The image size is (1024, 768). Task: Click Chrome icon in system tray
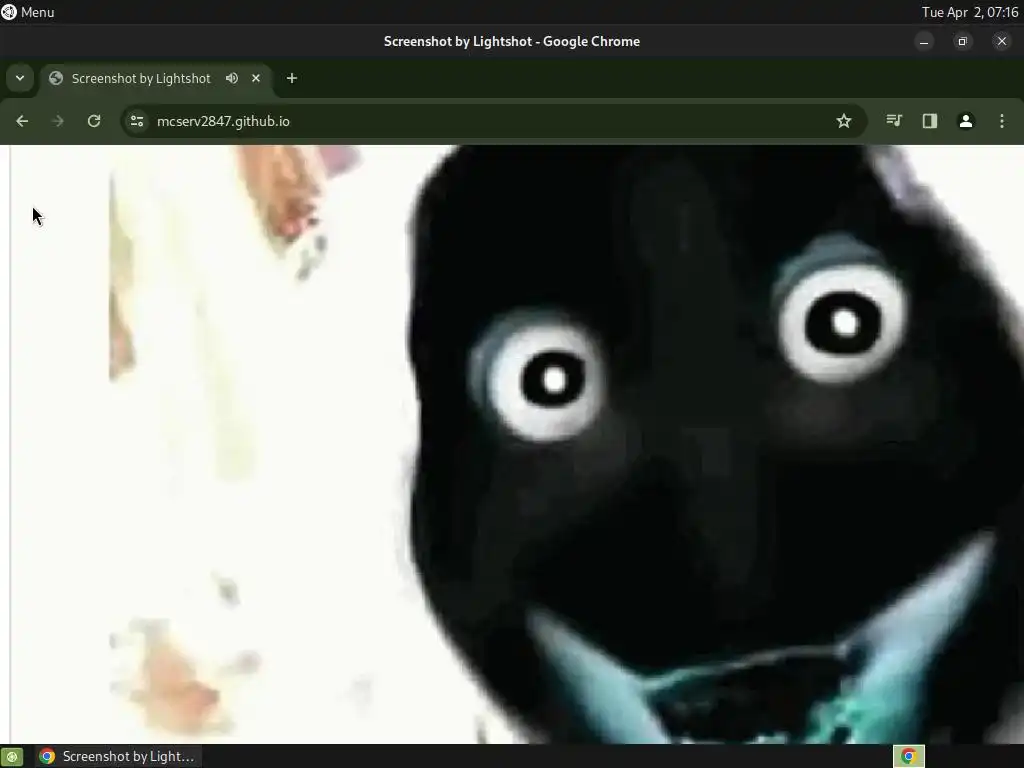pyautogui.click(x=908, y=756)
